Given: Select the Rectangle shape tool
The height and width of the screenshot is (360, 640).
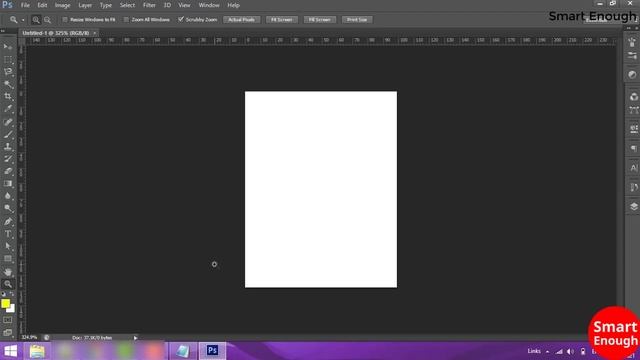Looking at the screenshot, I should [x=8, y=259].
